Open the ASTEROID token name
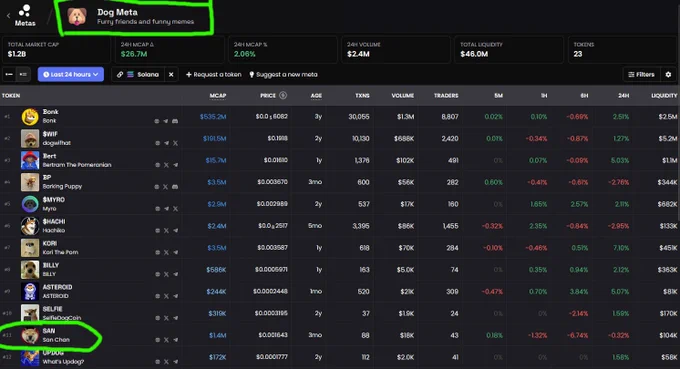Image resolution: width=680 pixels, height=369 pixels. tap(57, 287)
